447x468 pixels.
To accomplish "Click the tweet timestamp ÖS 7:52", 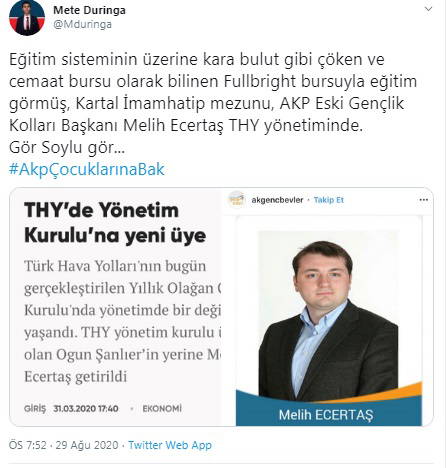I will tap(28, 445).
